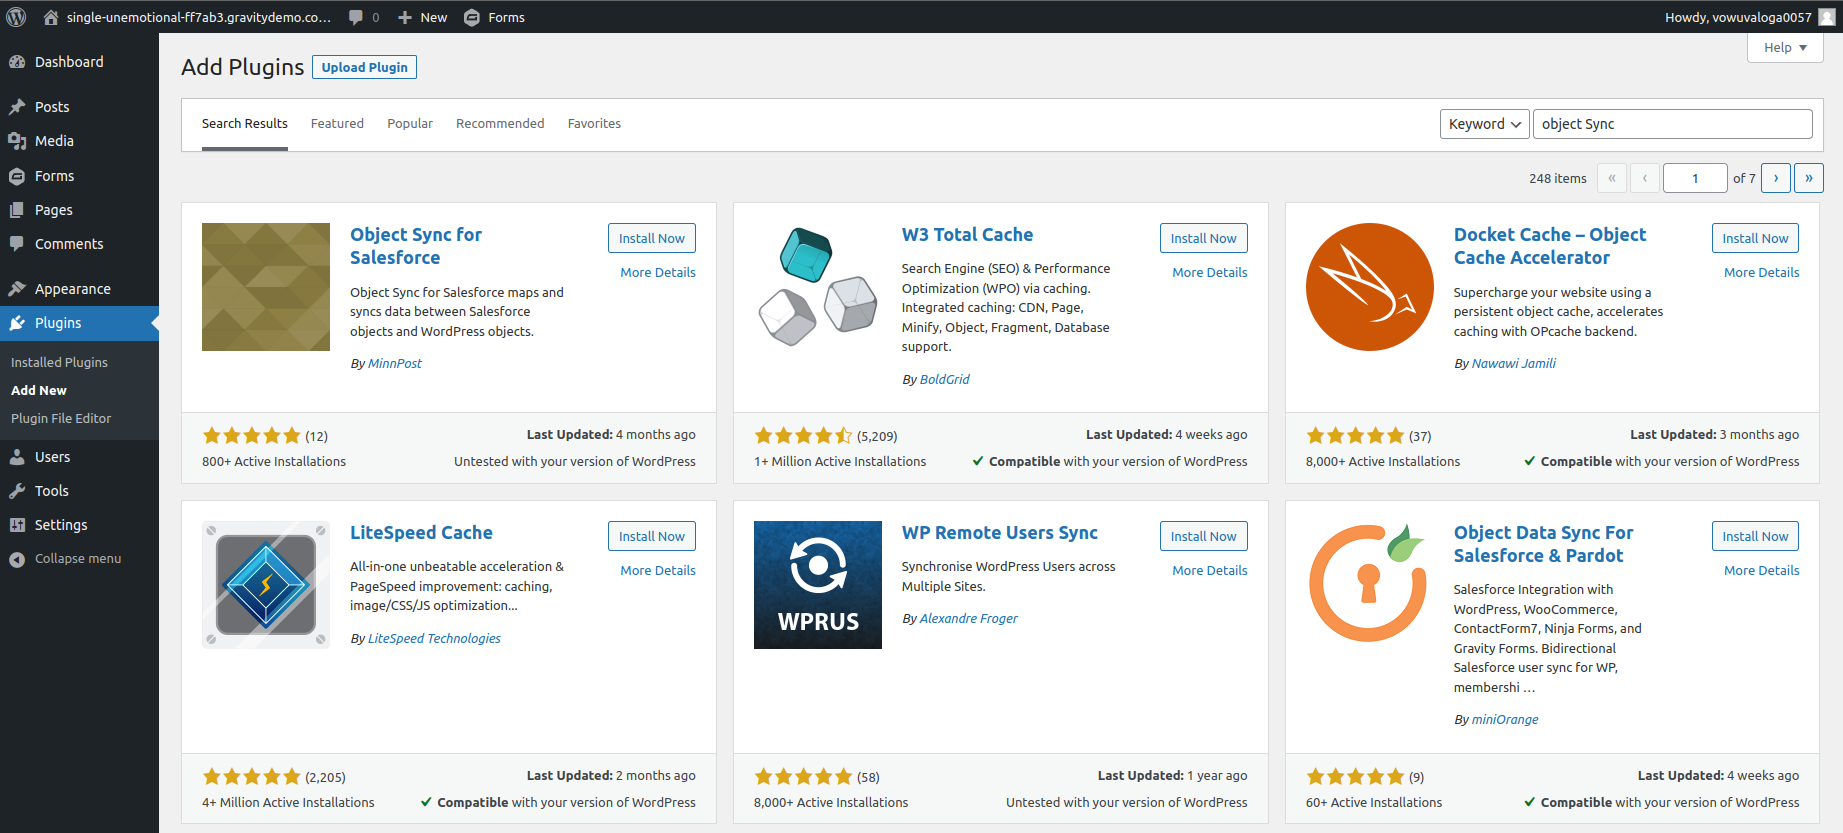Install LiteSpeed Cache now
The image size is (1843, 833).
coord(652,536)
